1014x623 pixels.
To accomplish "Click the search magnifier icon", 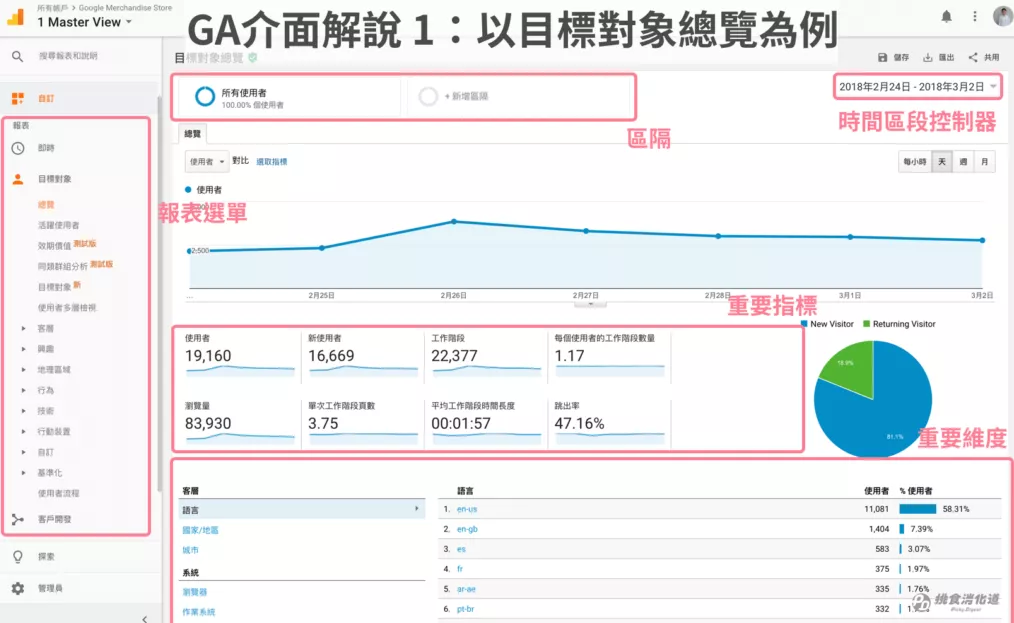I will pyautogui.click(x=17, y=56).
